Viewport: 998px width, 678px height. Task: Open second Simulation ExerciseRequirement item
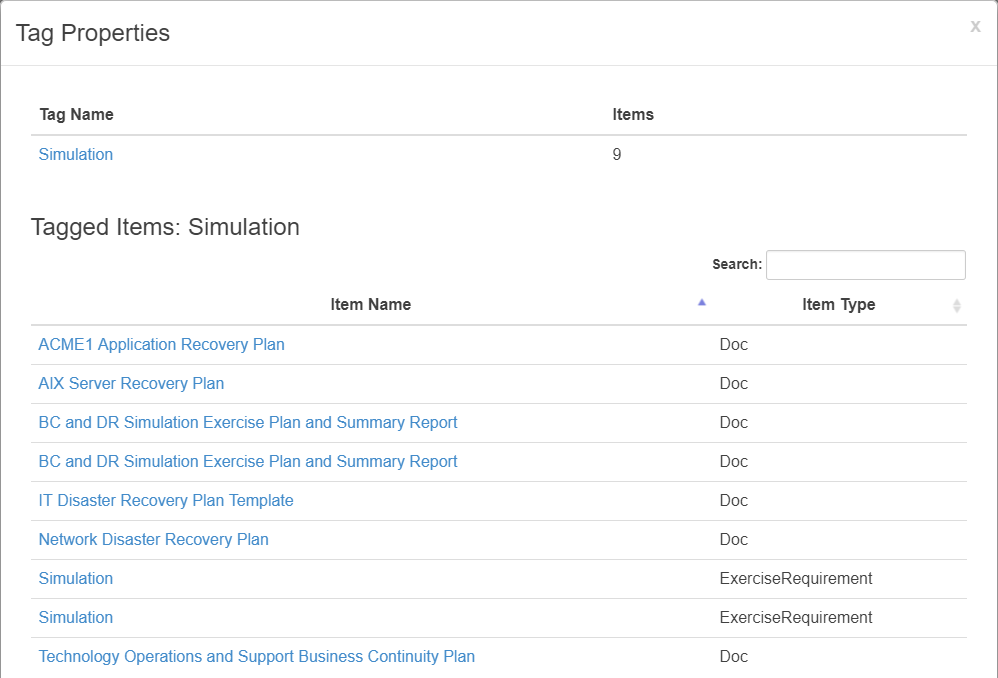pos(76,617)
